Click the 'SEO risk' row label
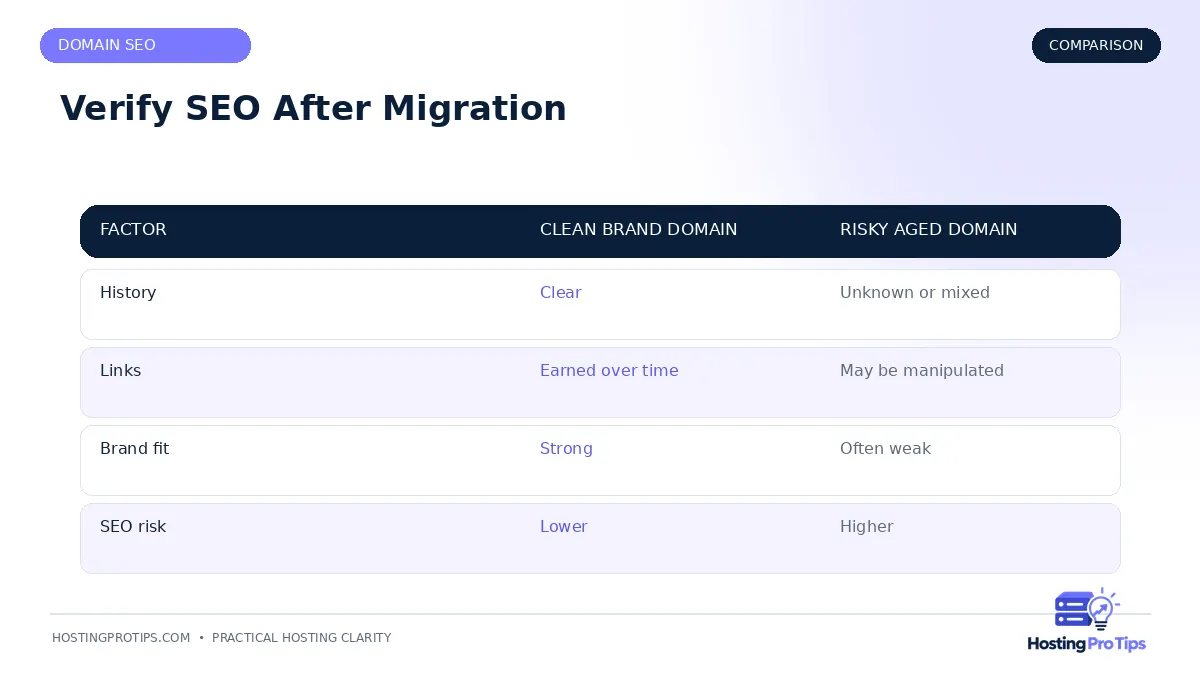The width and height of the screenshot is (1200, 675). (133, 526)
